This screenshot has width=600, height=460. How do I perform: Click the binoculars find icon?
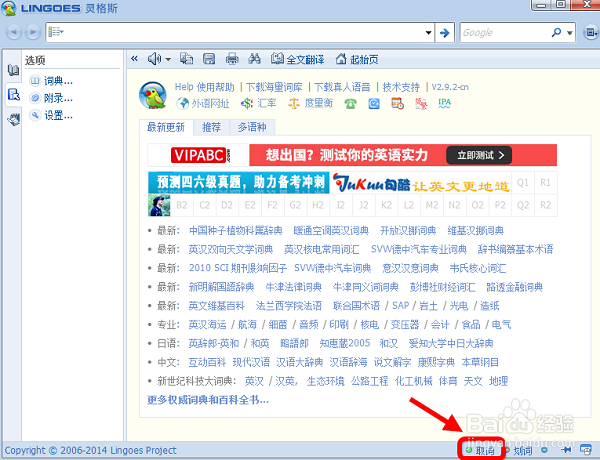pos(254,59)
